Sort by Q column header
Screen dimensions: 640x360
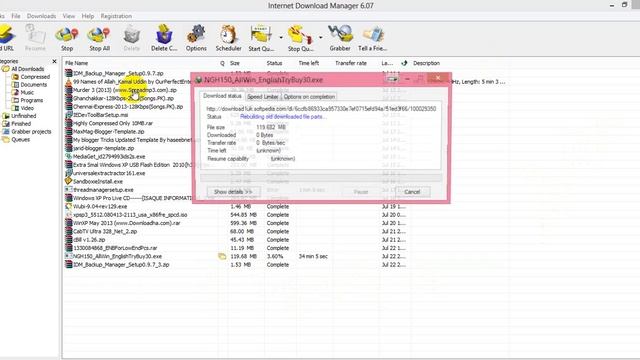point(222,63)
